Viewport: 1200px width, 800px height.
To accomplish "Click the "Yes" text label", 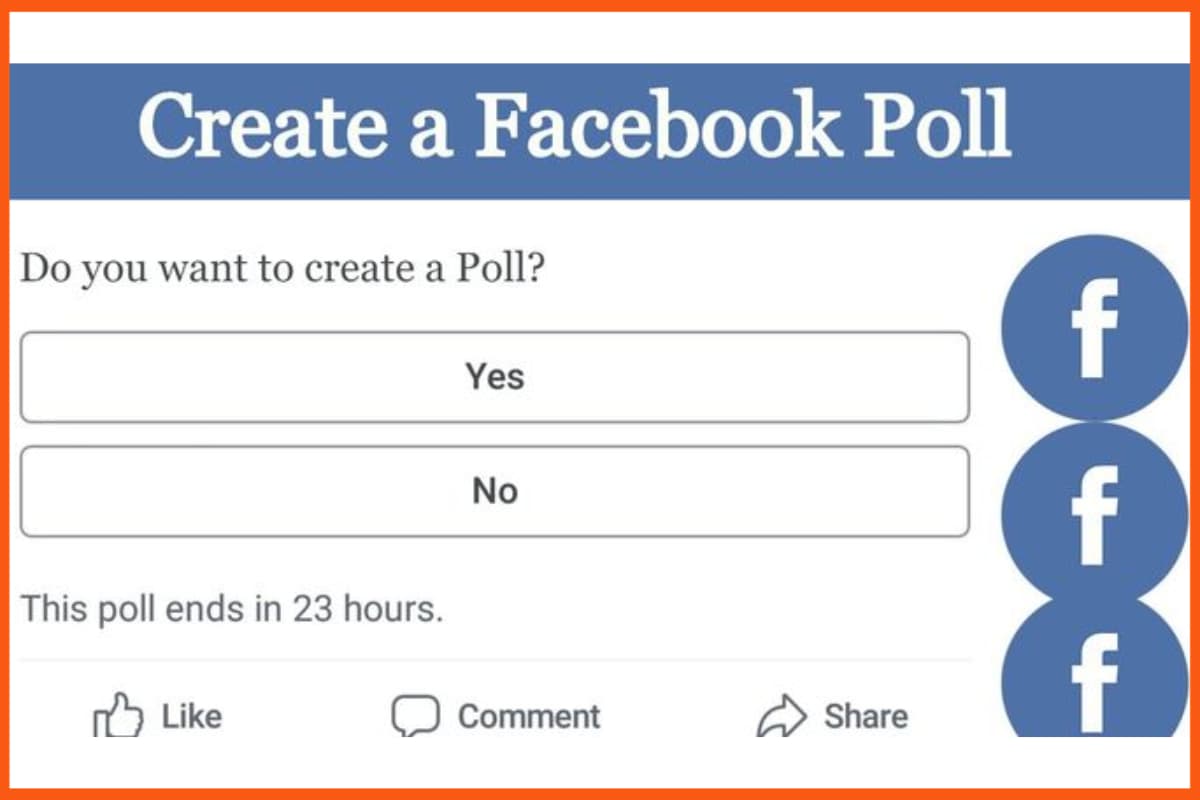I will [495, 377].
